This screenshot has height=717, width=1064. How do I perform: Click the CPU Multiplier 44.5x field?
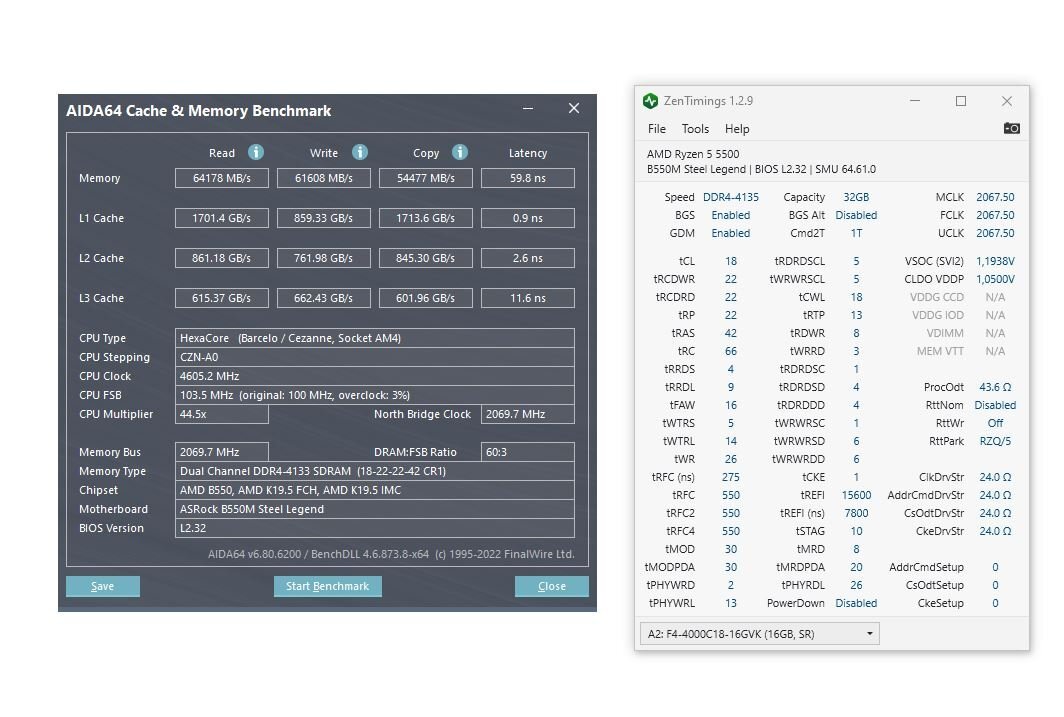pyautogui.click(x=222, y=414)
